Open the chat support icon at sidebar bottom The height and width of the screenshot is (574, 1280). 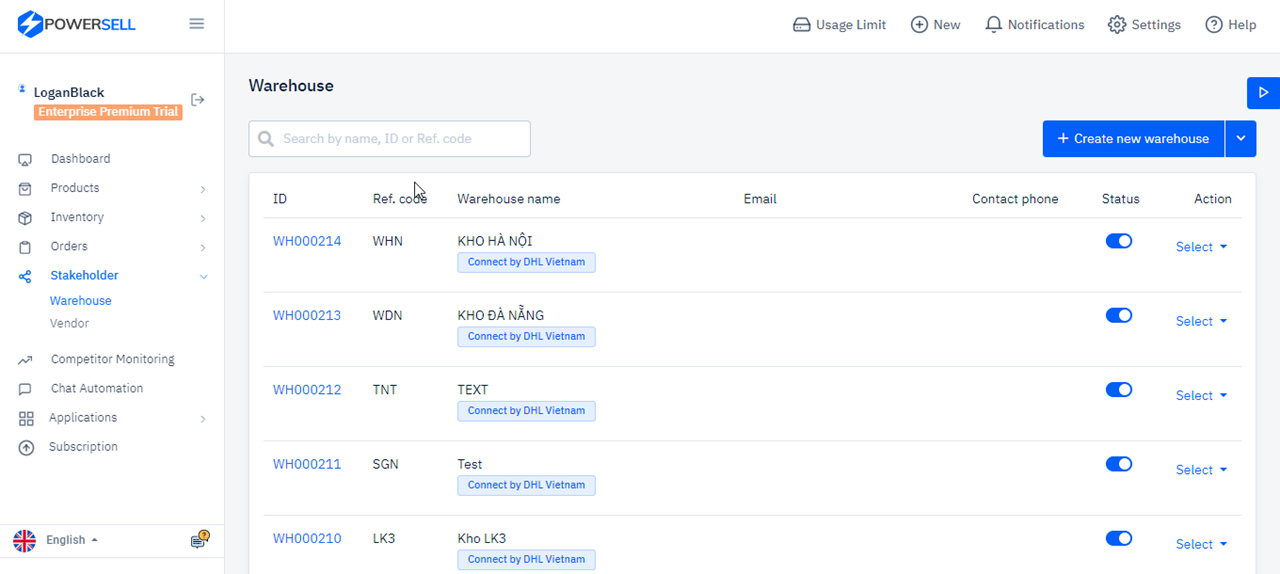pos(200,540)
